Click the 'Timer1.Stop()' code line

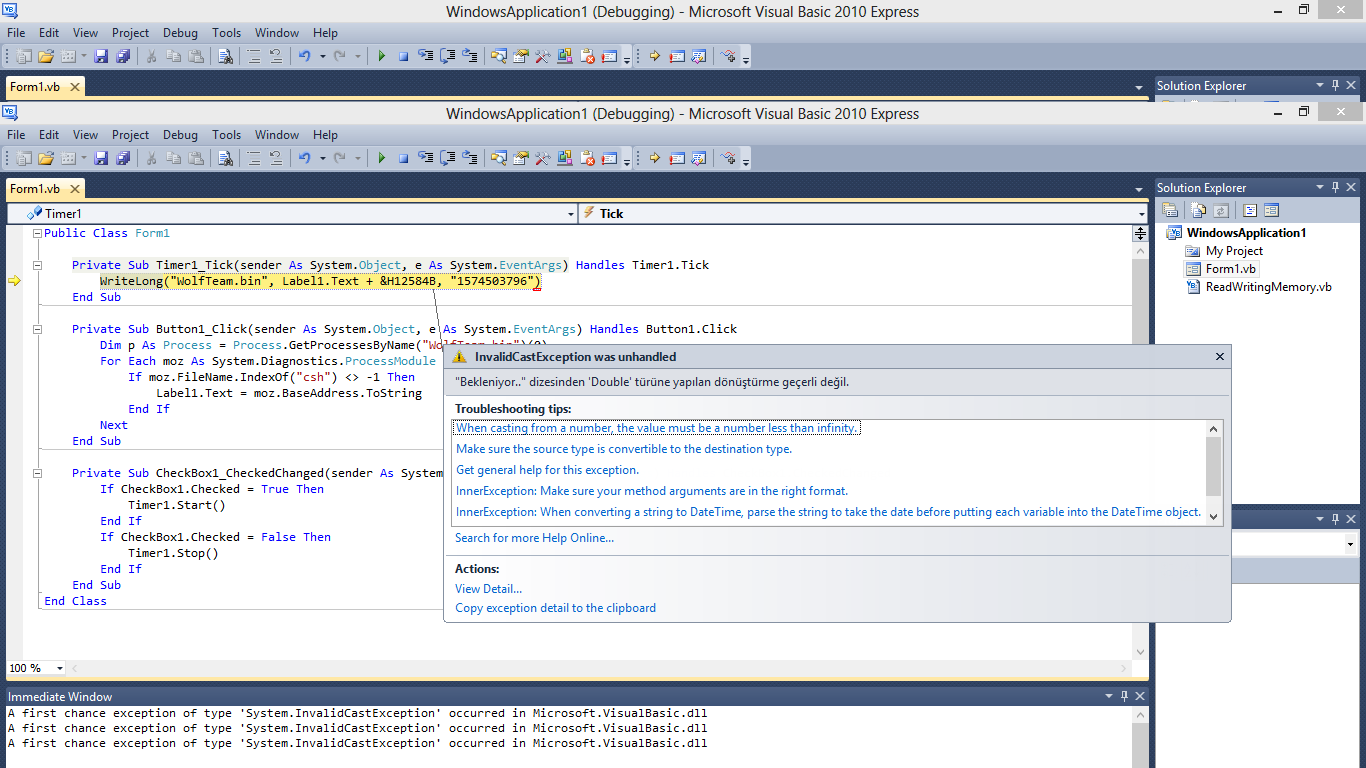click(173, 553)
